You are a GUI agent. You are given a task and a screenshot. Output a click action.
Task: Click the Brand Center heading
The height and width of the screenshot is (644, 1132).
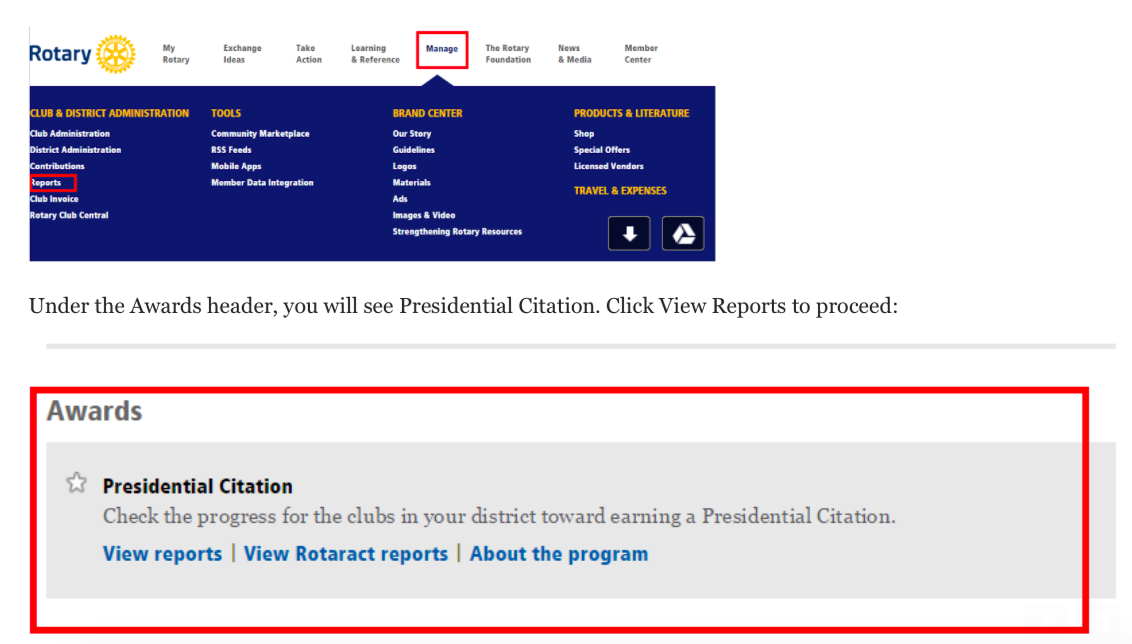pyautogui.click(x=427, y=113)
